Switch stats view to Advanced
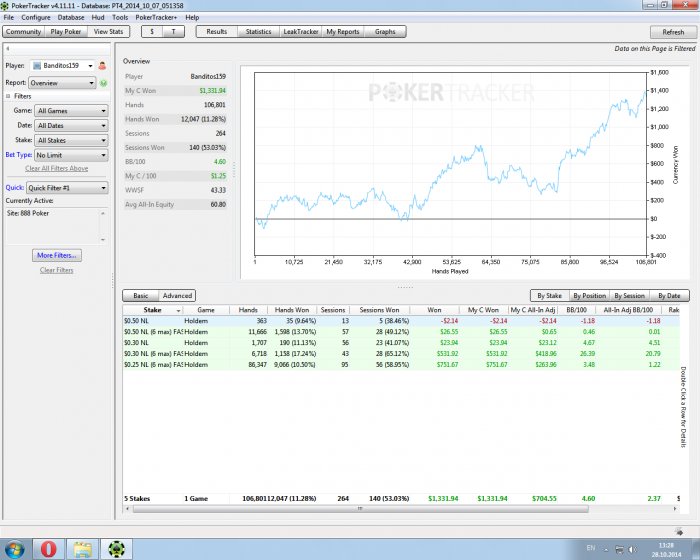The height and width of the screenshot is (560, 700). [x=177, y=296]
